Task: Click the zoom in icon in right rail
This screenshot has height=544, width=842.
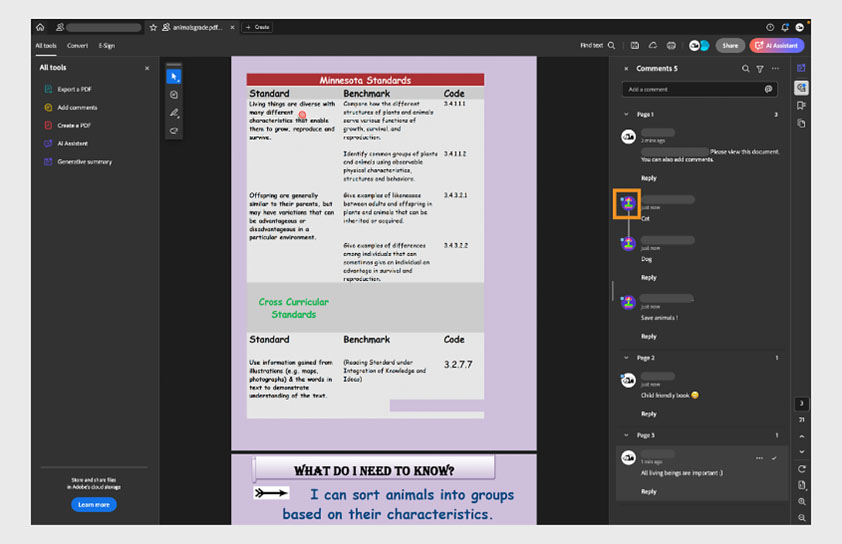Action: click(802, 501)
